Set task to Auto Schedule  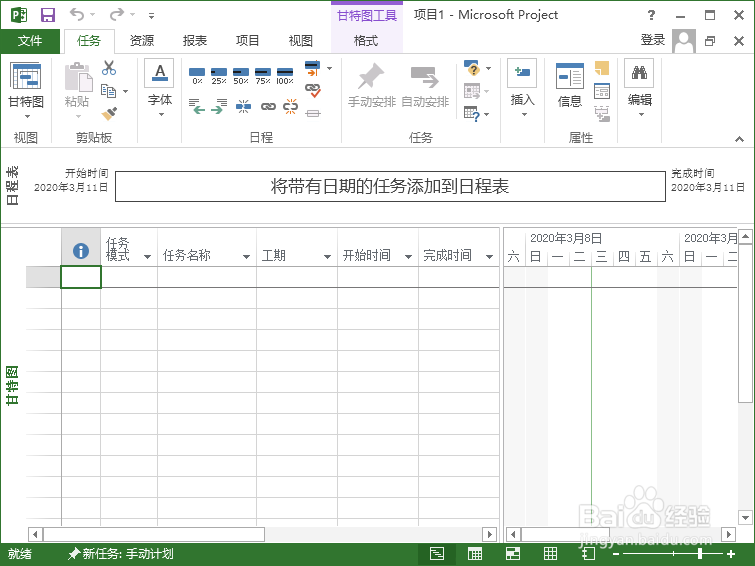(425, 85)
